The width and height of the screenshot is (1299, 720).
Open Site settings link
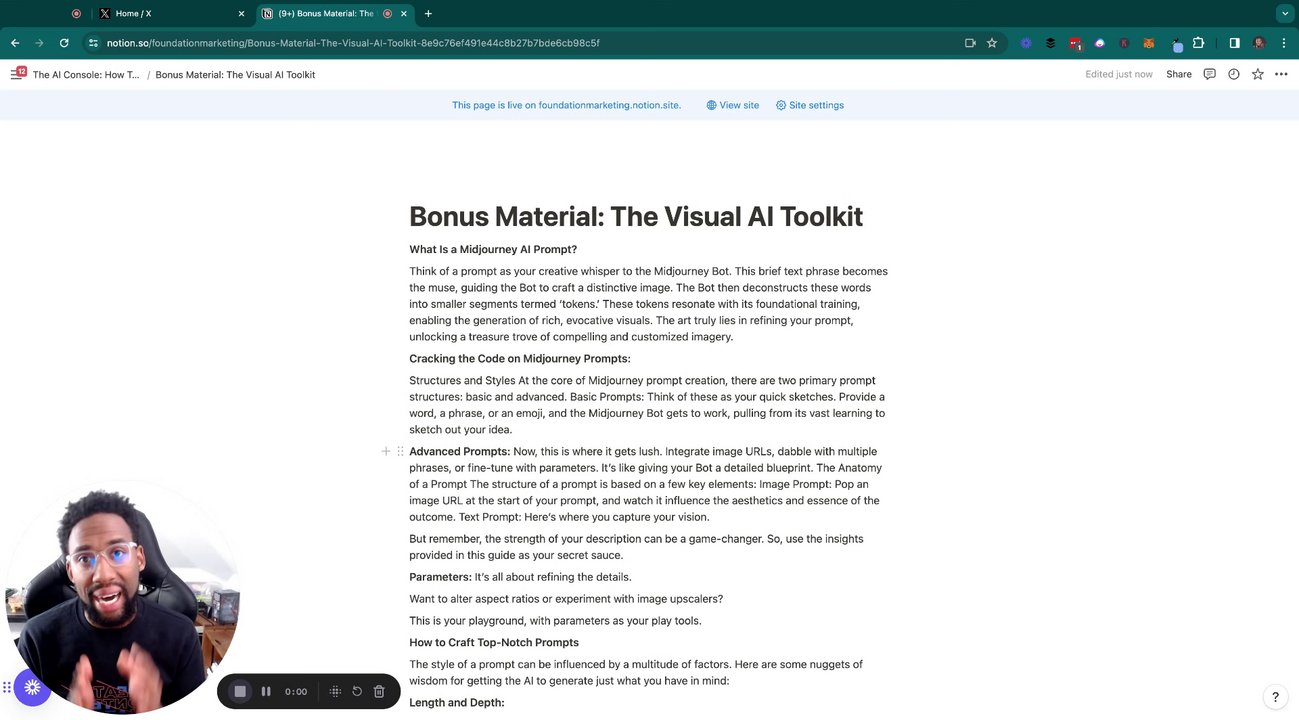click(809, 105)
